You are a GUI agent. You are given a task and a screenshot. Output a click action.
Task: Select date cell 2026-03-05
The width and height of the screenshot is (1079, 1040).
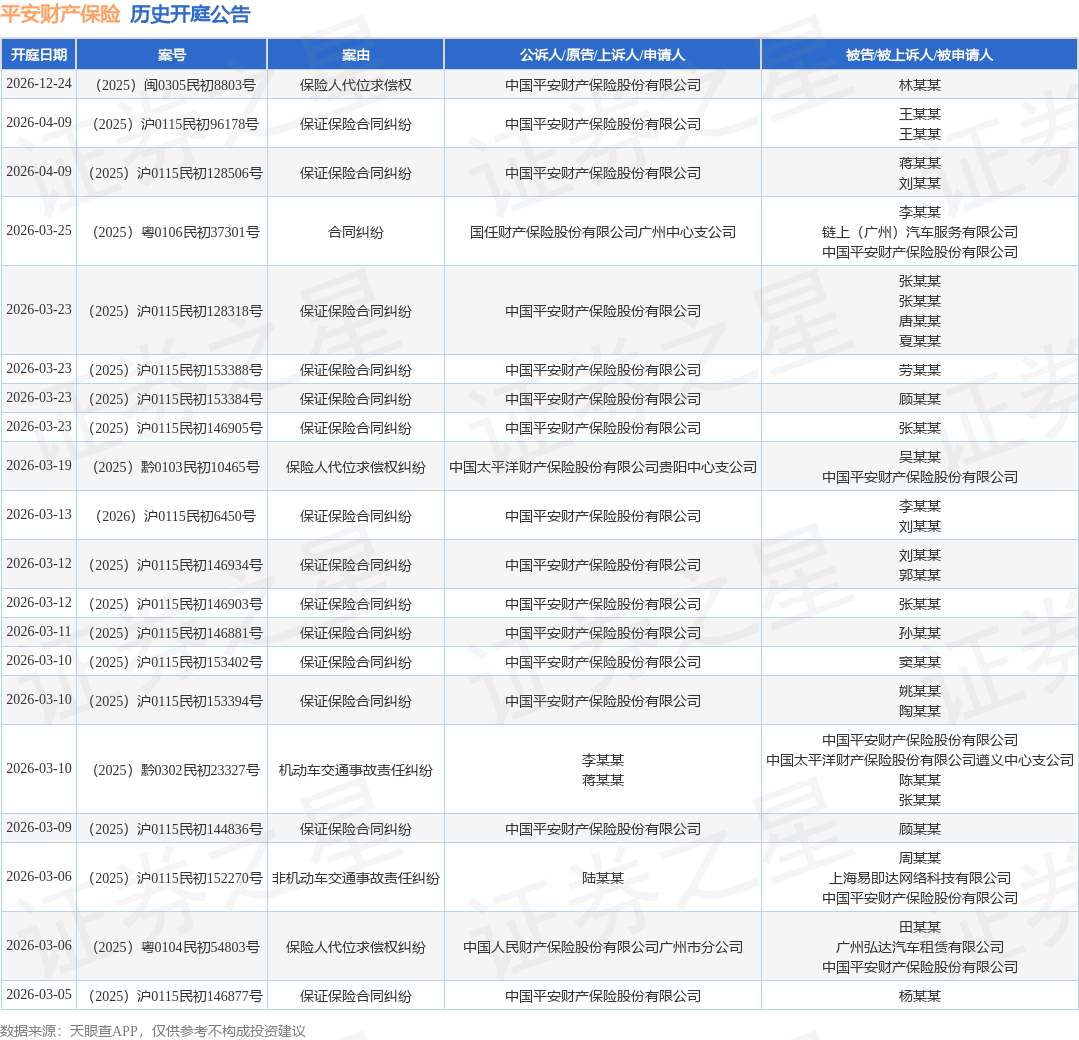[39, 995]
